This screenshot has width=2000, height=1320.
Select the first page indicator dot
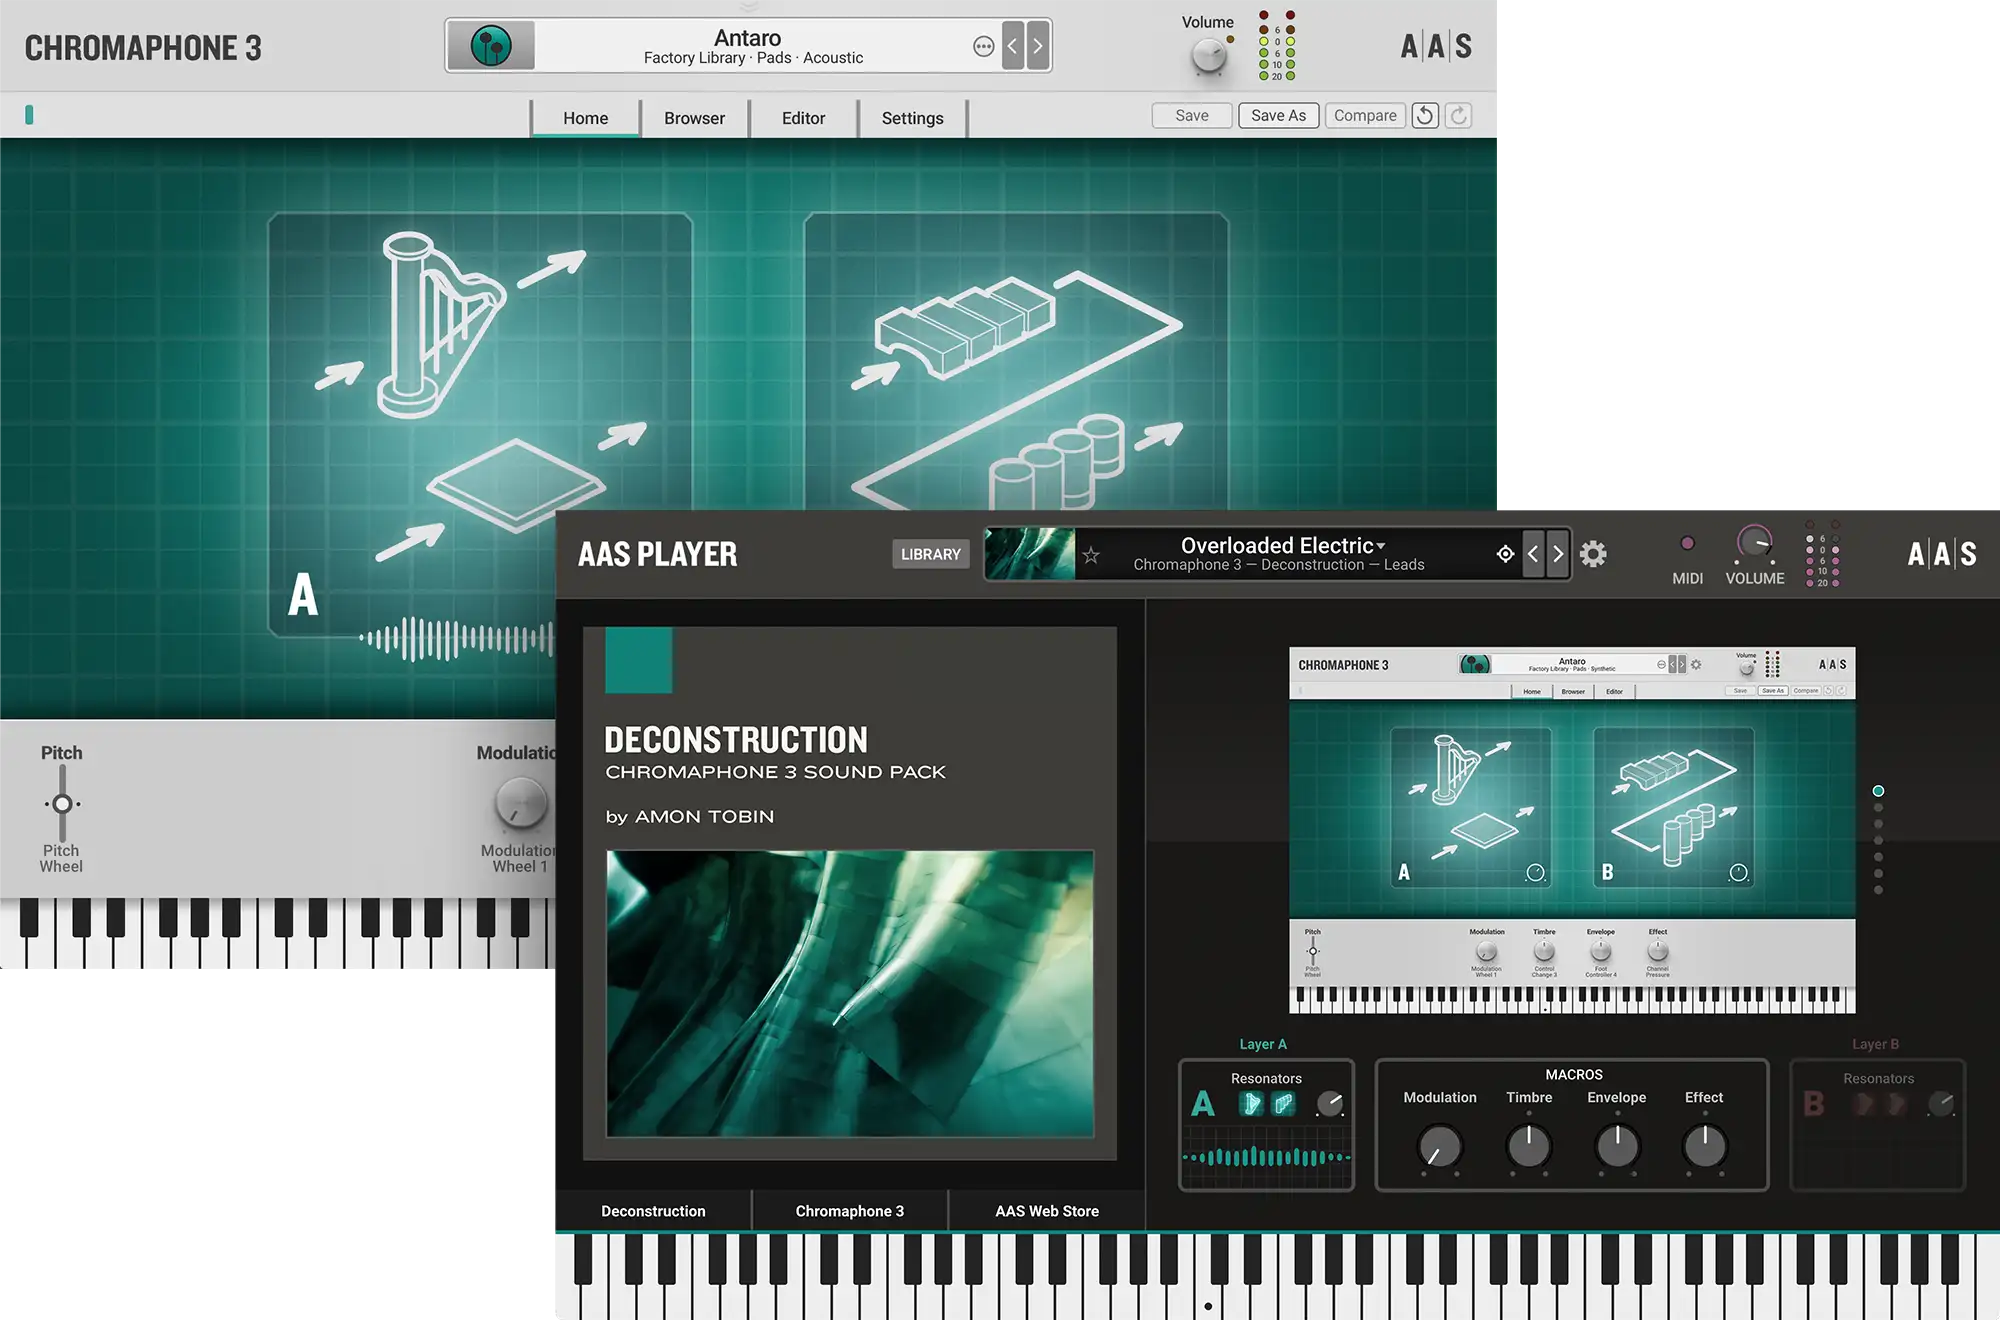click(1878, 791)
